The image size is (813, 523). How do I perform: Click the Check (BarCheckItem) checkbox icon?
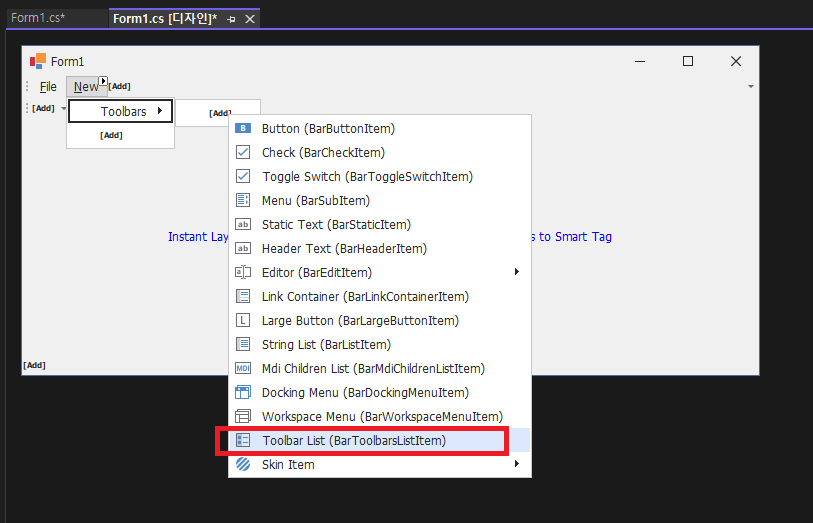pyautogui.click(x=243, y=152)
